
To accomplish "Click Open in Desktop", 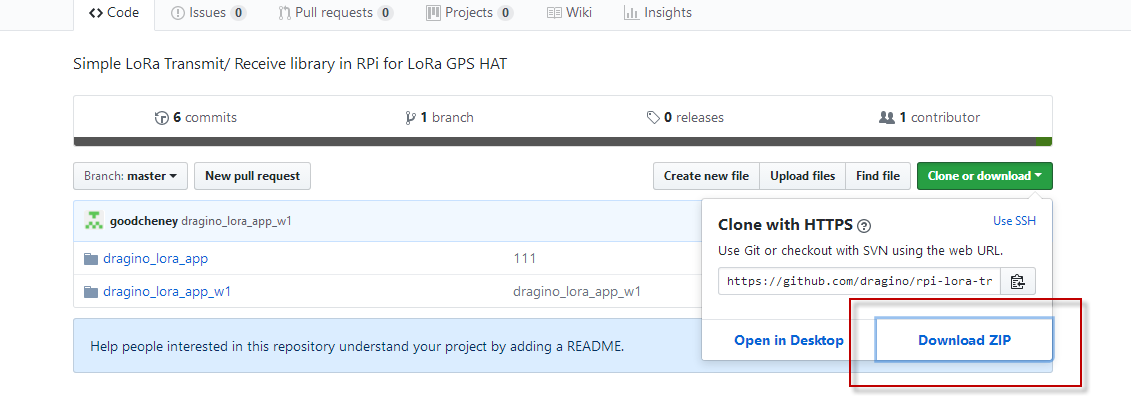I will pyautogui.click(x=788, y=341).
